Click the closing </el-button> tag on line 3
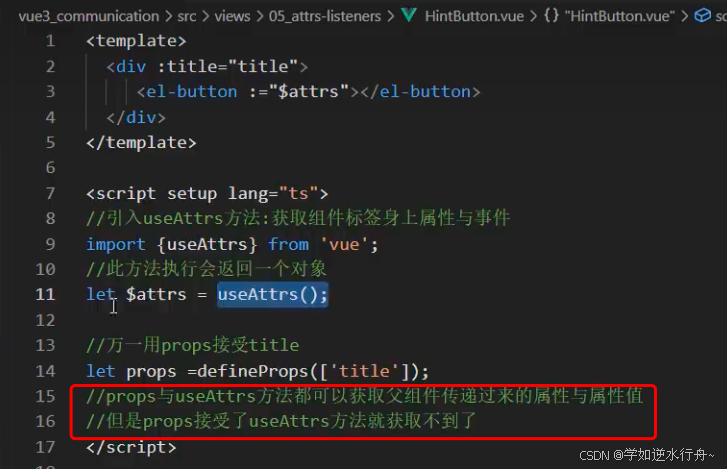 420,92
